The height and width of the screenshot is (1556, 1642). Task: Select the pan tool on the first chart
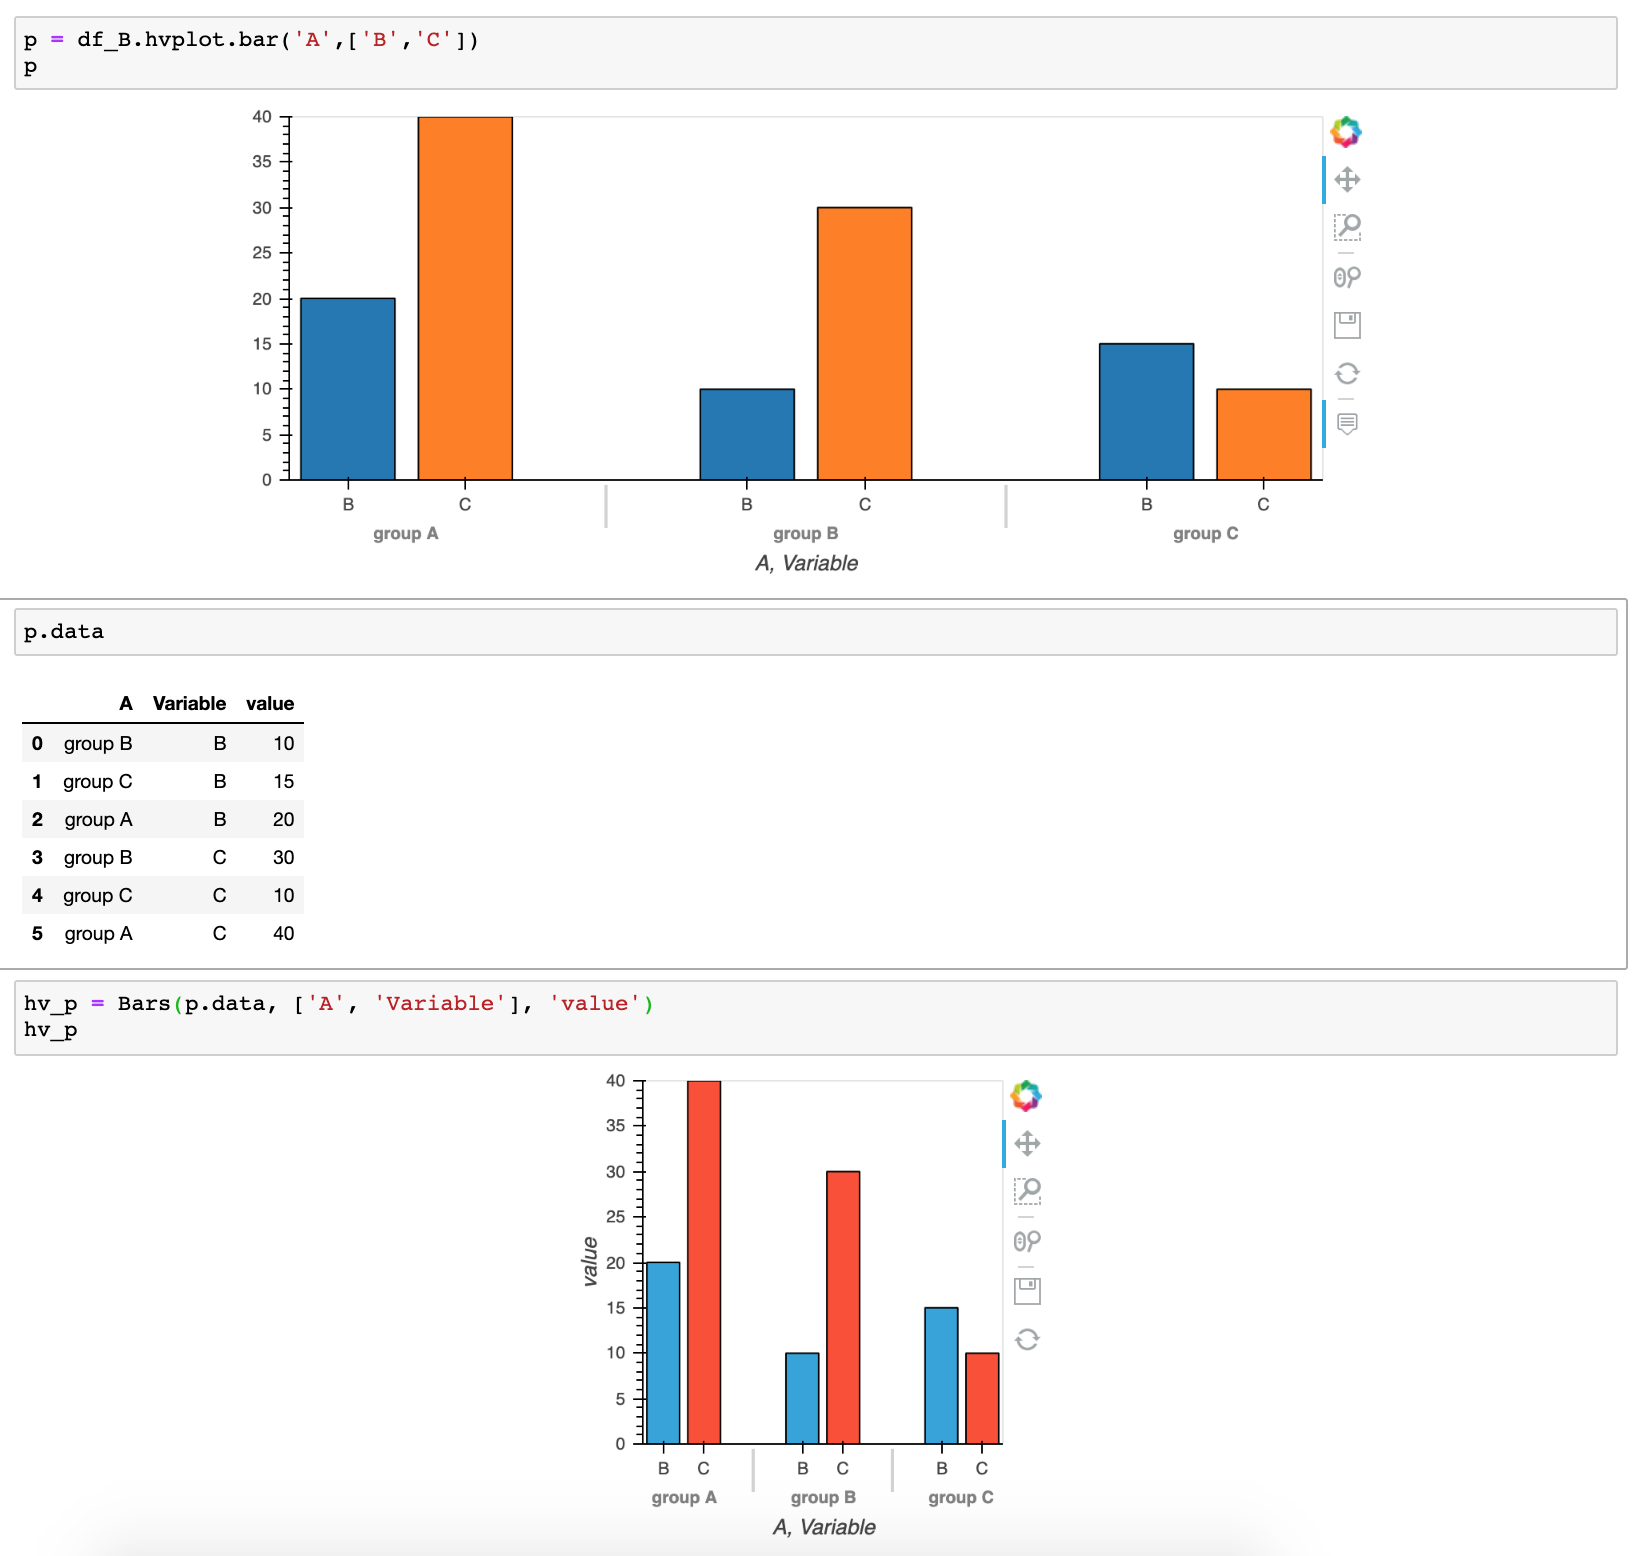(1347, 180)
